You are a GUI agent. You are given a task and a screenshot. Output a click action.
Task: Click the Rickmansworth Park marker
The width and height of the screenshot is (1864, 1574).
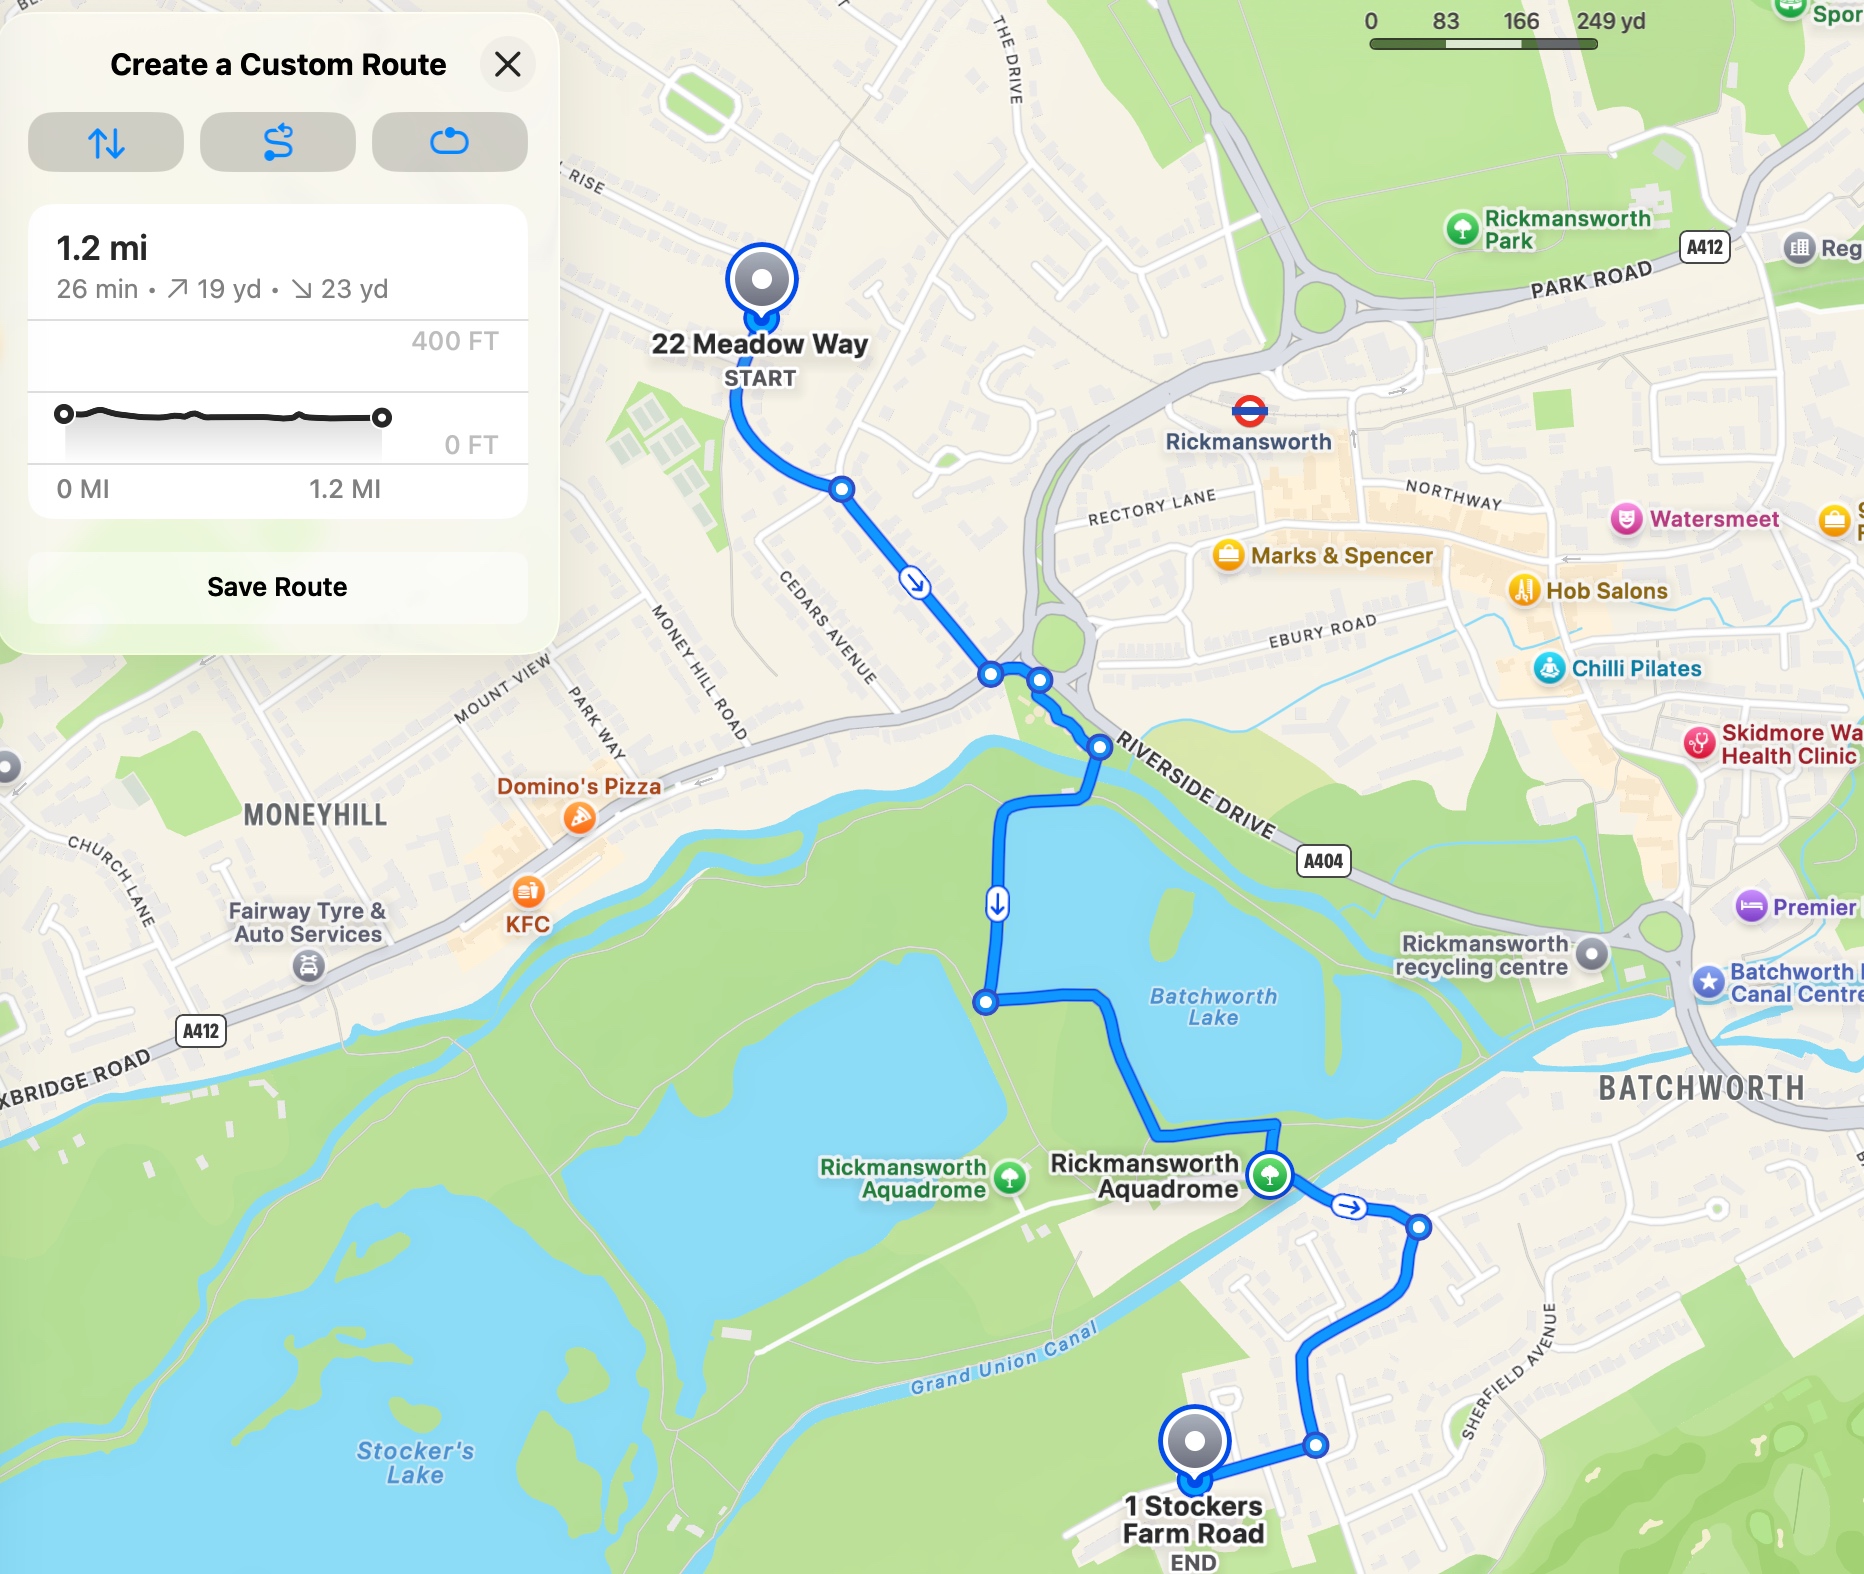[1462, 229]
